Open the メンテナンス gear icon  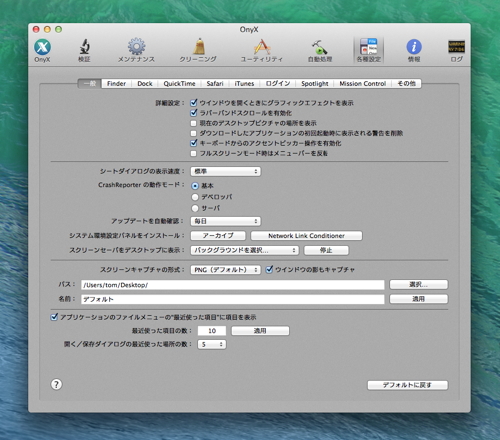(136, 50)
